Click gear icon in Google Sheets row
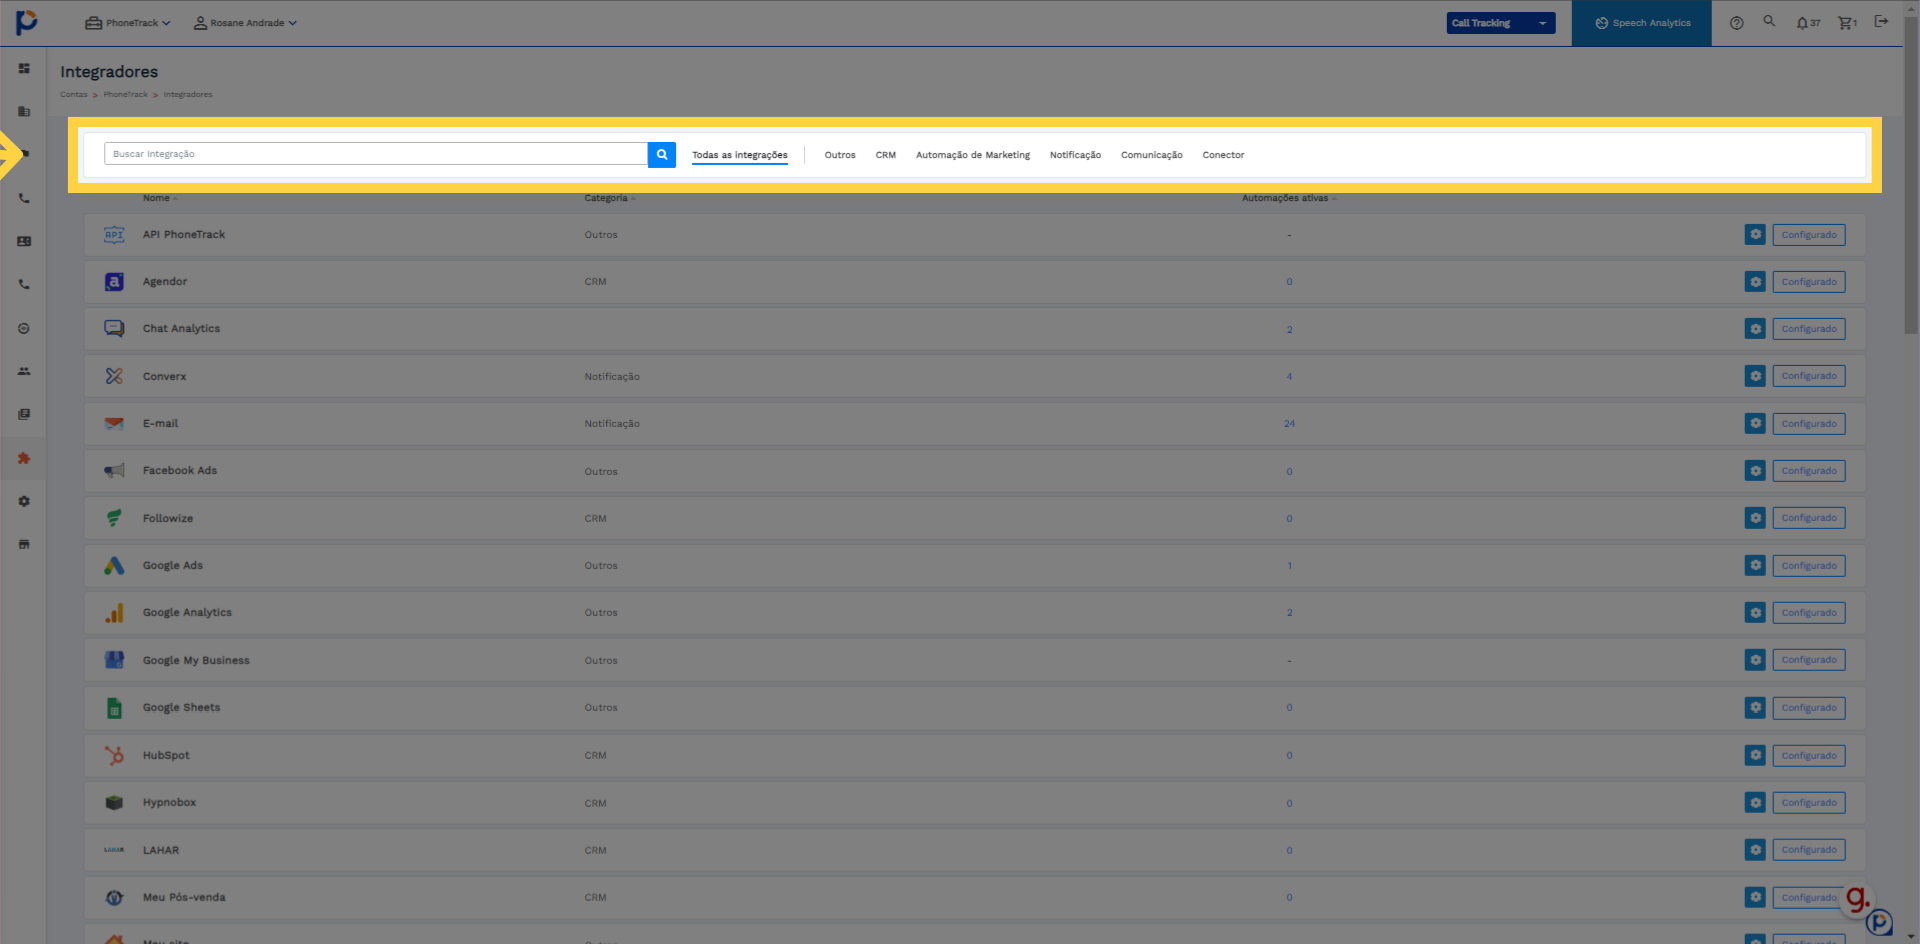The height and width of the screenshot is (944, 1920). coord(1755,708)
